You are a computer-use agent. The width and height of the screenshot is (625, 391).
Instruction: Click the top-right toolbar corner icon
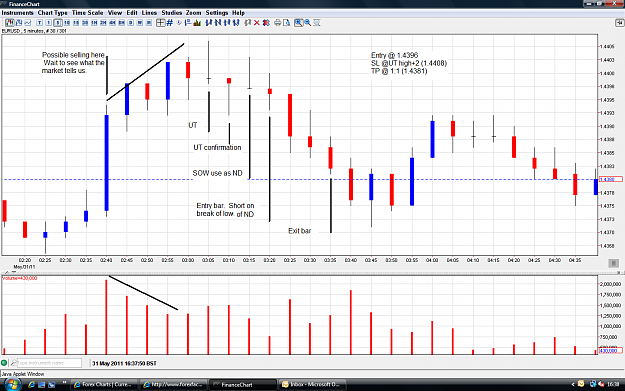tap(619, 23)
